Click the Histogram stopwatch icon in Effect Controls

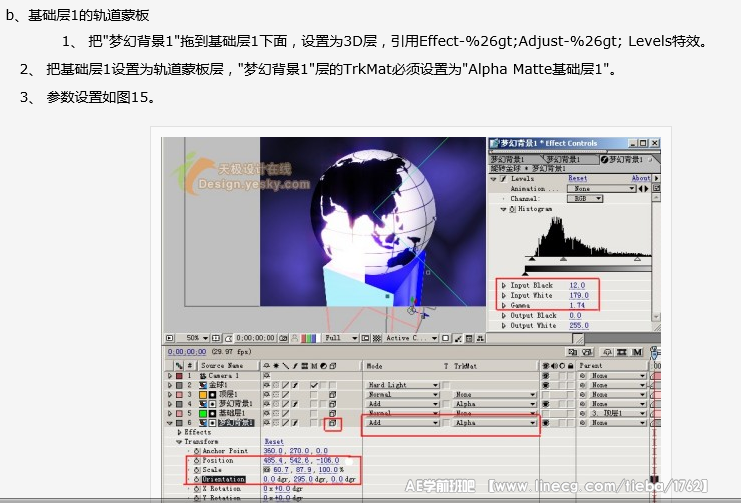pyautogui.click(x=513, y=209)
